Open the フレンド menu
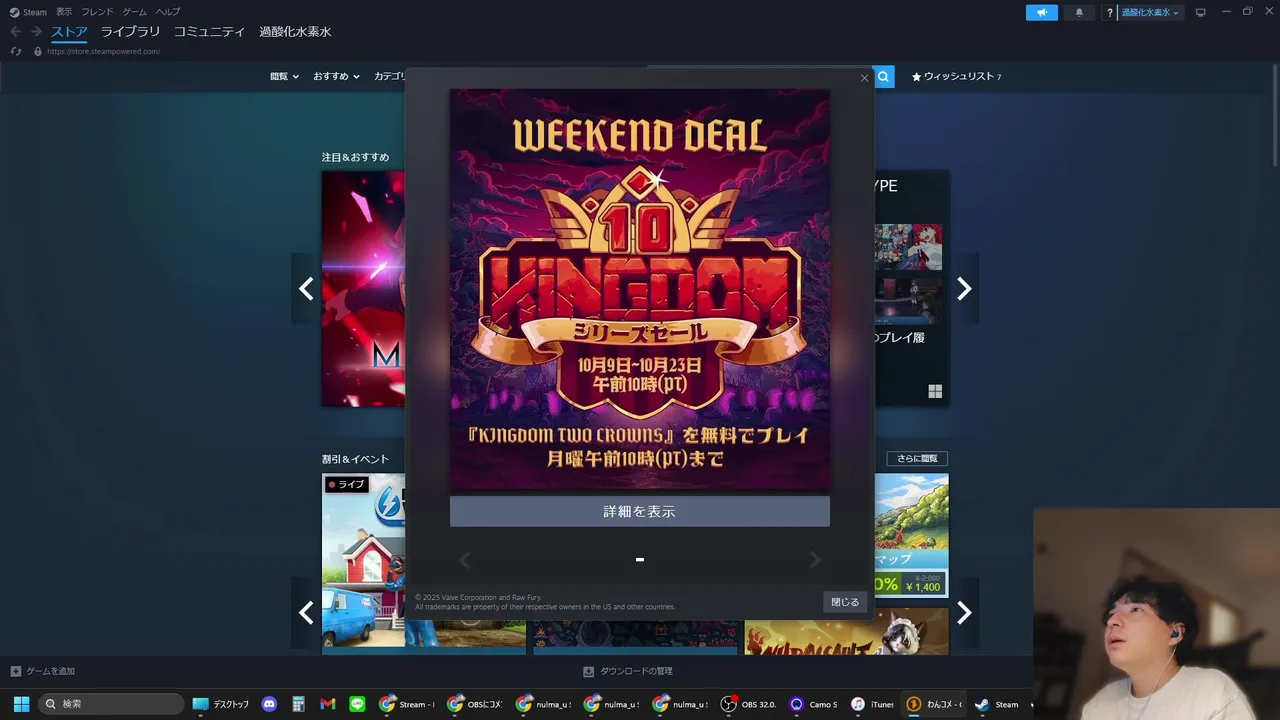1280x720 pixels. click(98, 12)
